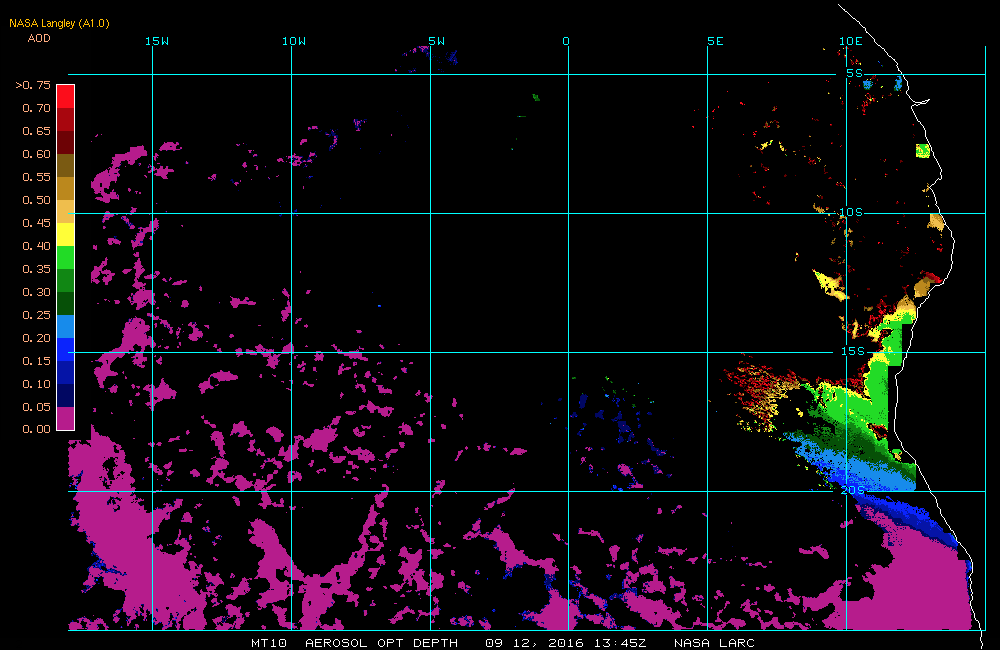Click the bright green 0.35 legend swatch
Viewport: 1000px width, 650px height.
(65, 257)
